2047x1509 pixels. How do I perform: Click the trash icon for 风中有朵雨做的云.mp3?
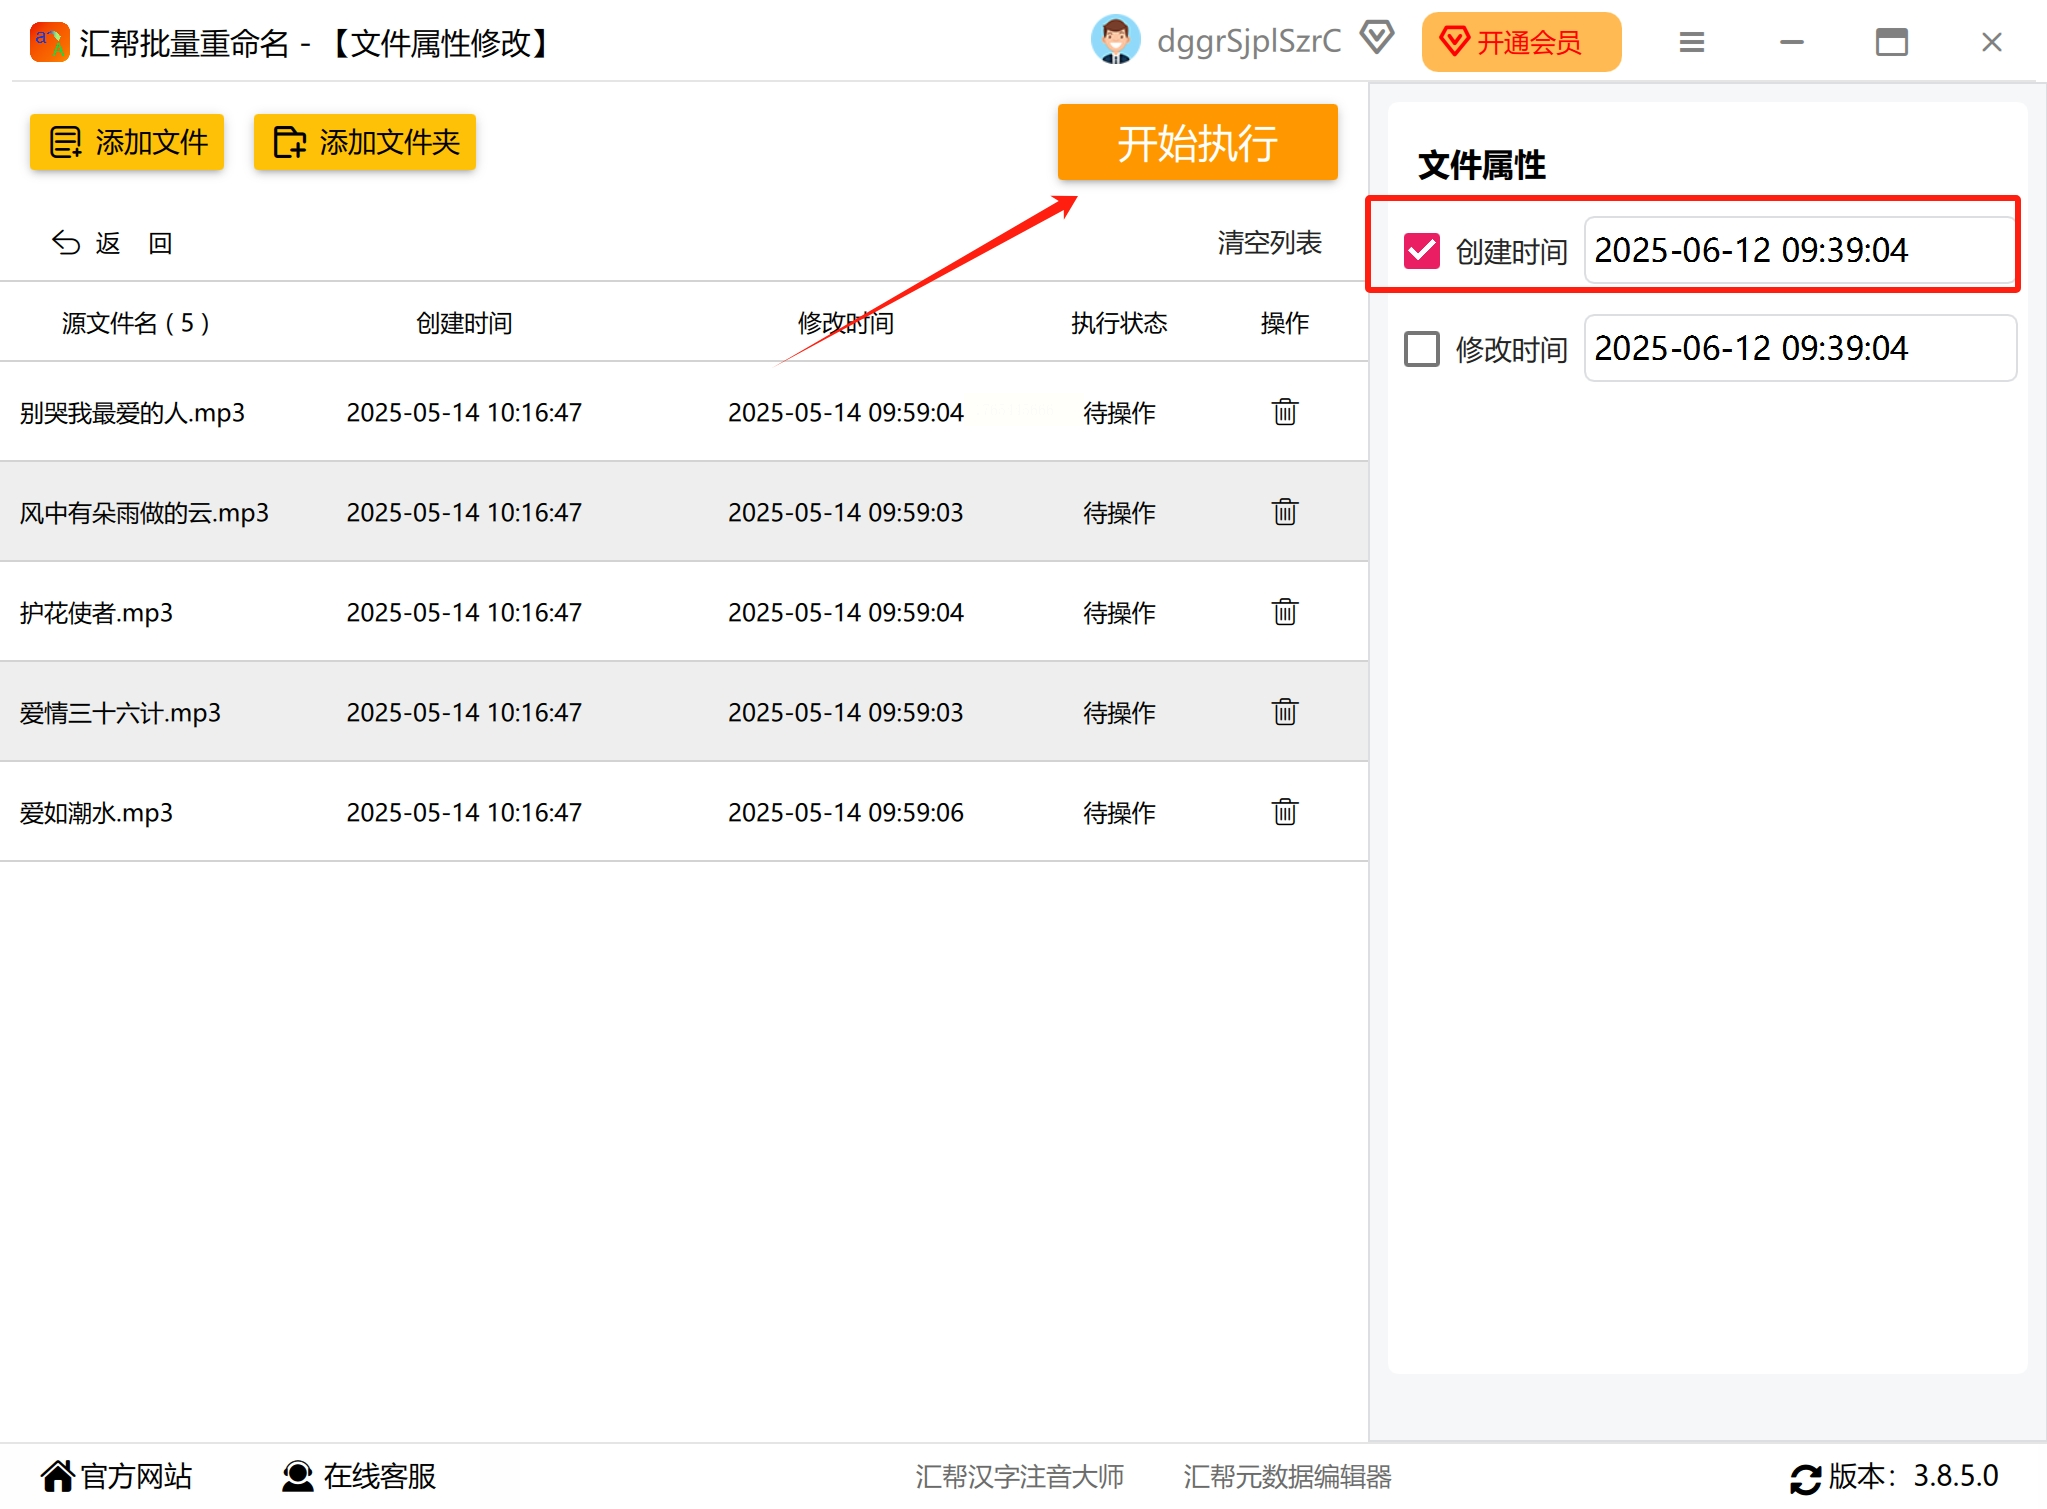[x=1284, y=512]
